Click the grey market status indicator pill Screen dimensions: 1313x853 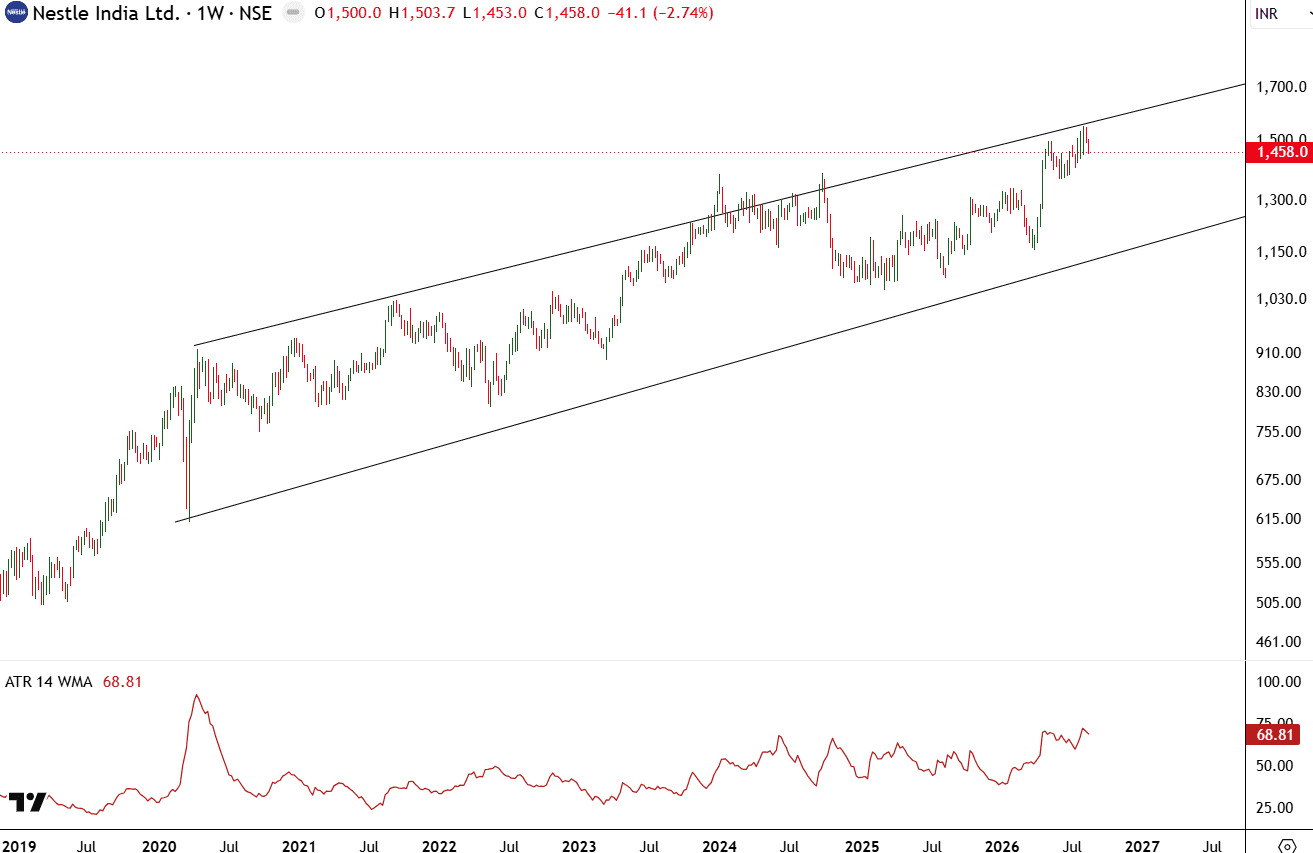pos(292,13)
